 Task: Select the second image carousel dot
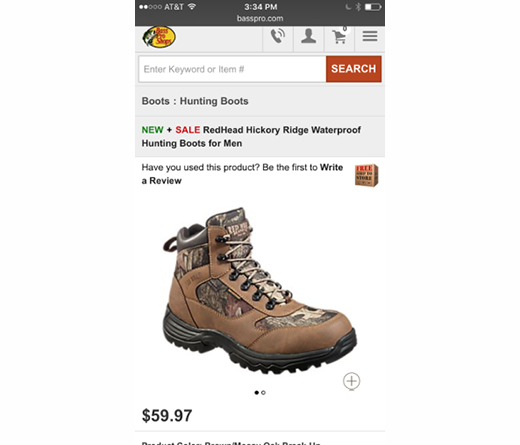click(263, 393)
